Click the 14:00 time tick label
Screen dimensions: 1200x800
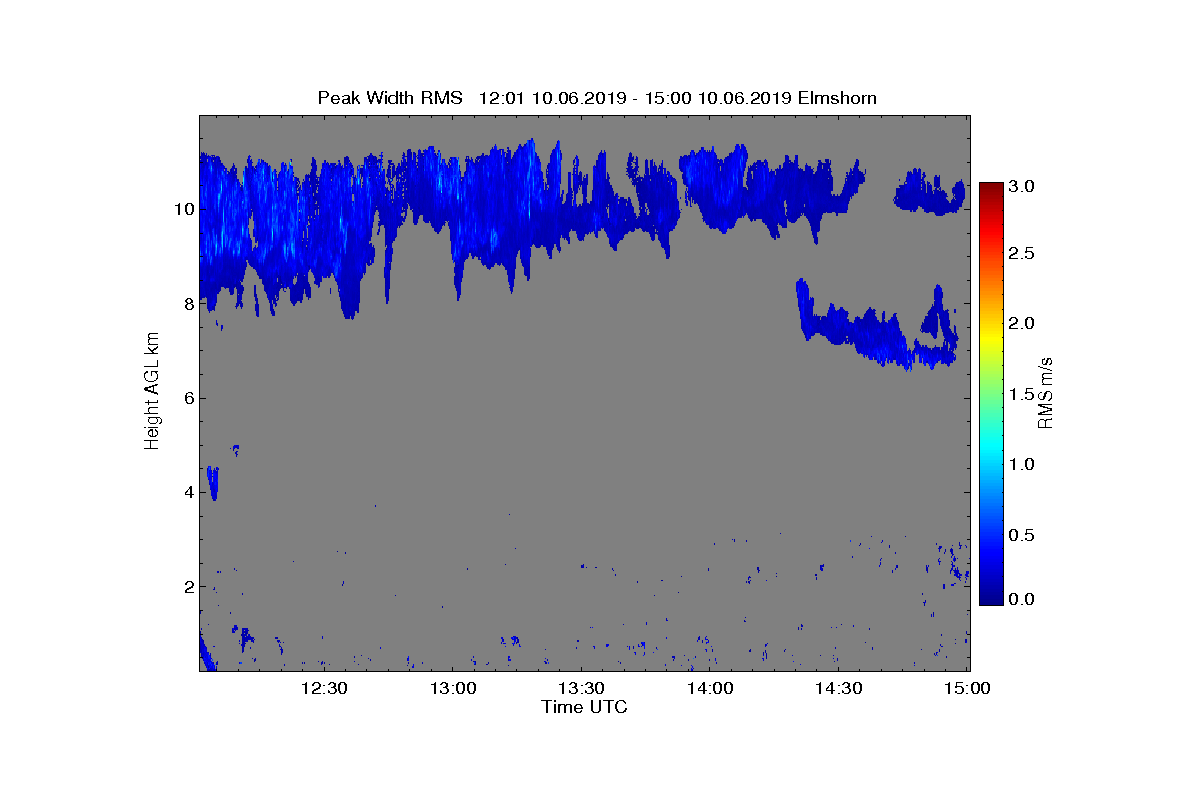[710, 688]
